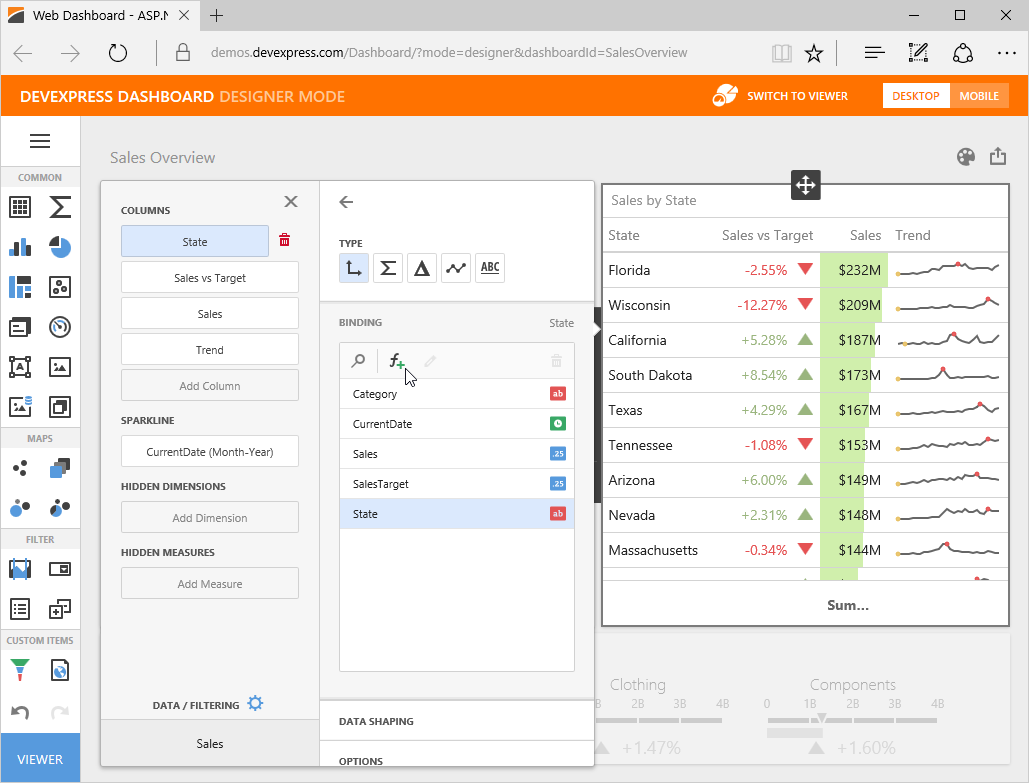Click the add calculated field icon
This screenshot has width=1029, height=783.
click(x=396, y=361)
